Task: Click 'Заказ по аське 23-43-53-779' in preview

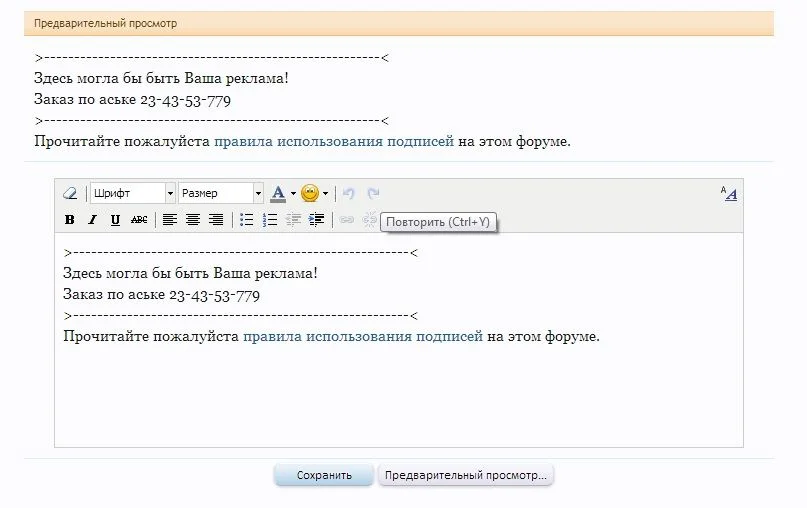Action: point(132,100)
